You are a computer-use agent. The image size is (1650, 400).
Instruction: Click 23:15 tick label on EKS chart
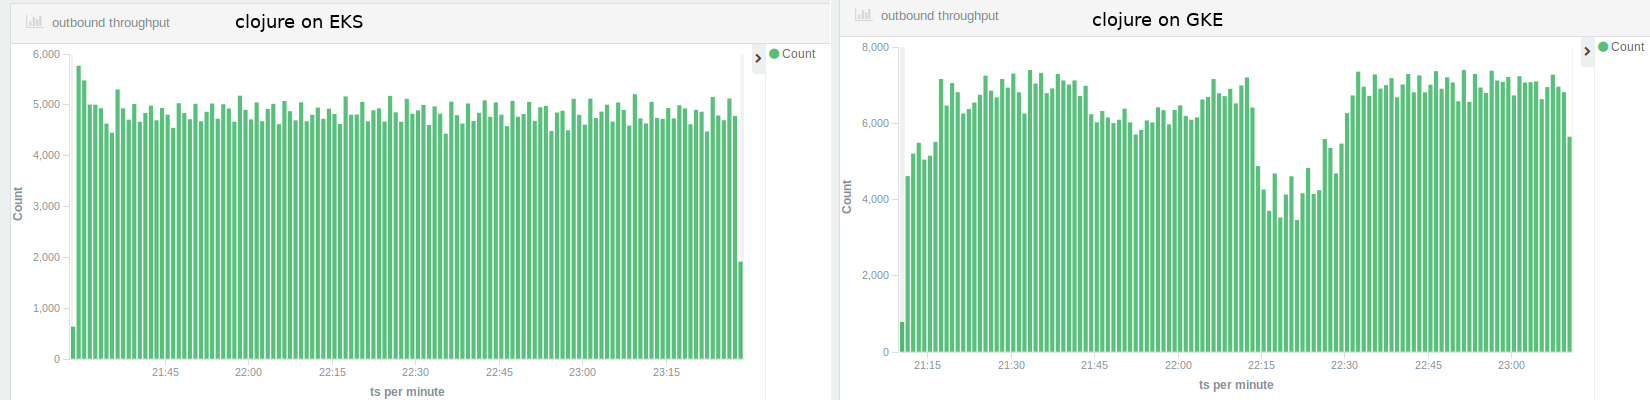click(x=666, y=372)
